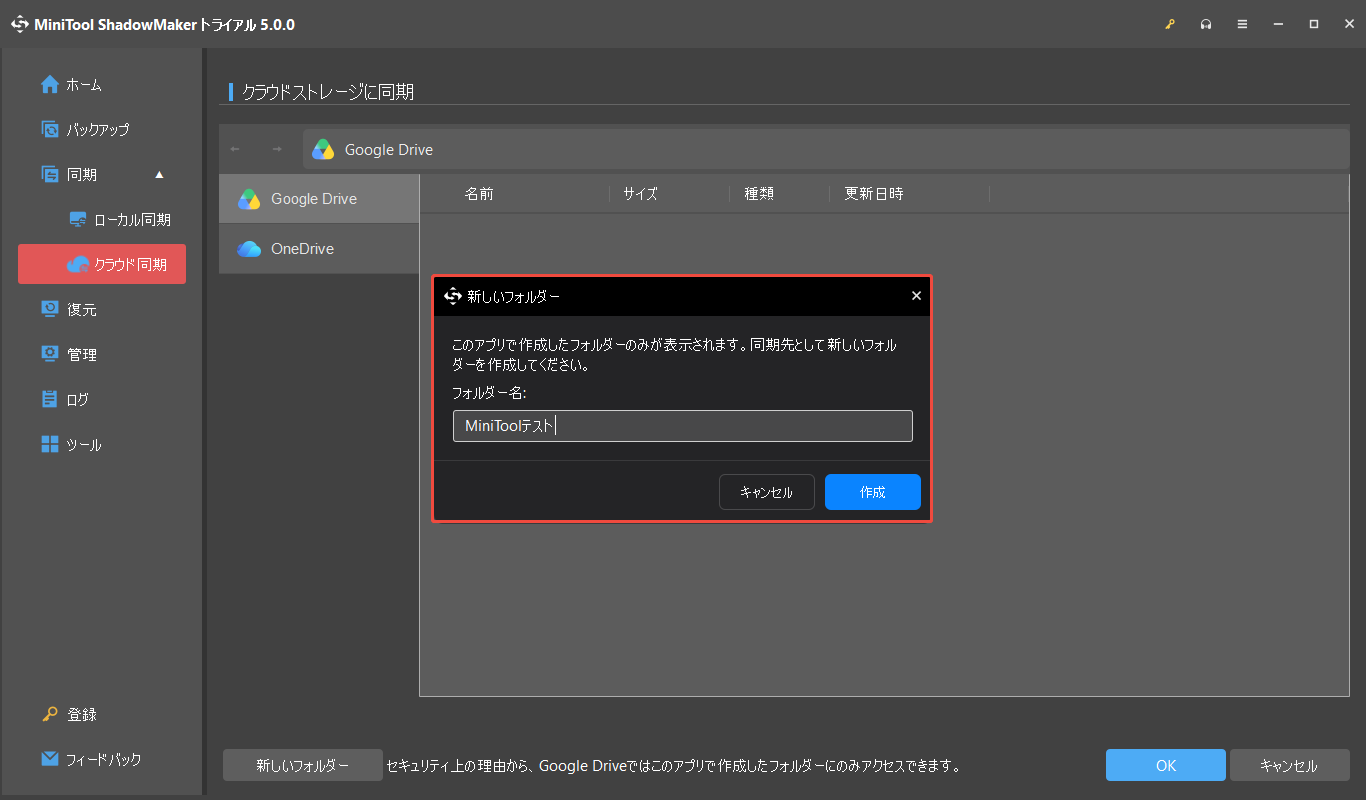Click the golden key icon next to 登録
Screen dimensions: 1366x800
pos(50,714)
